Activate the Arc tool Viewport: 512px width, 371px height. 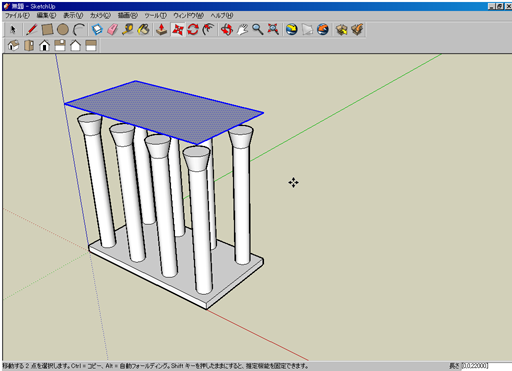tap(79, 30)
